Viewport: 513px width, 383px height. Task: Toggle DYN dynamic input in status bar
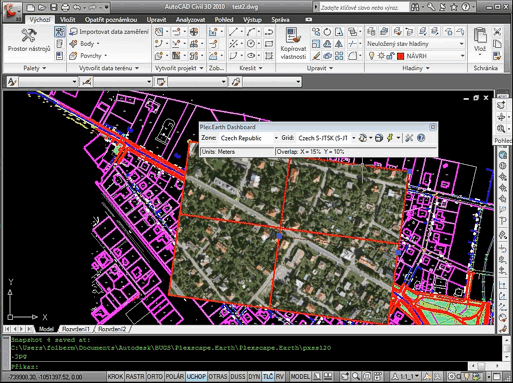(x=254, y=377)
